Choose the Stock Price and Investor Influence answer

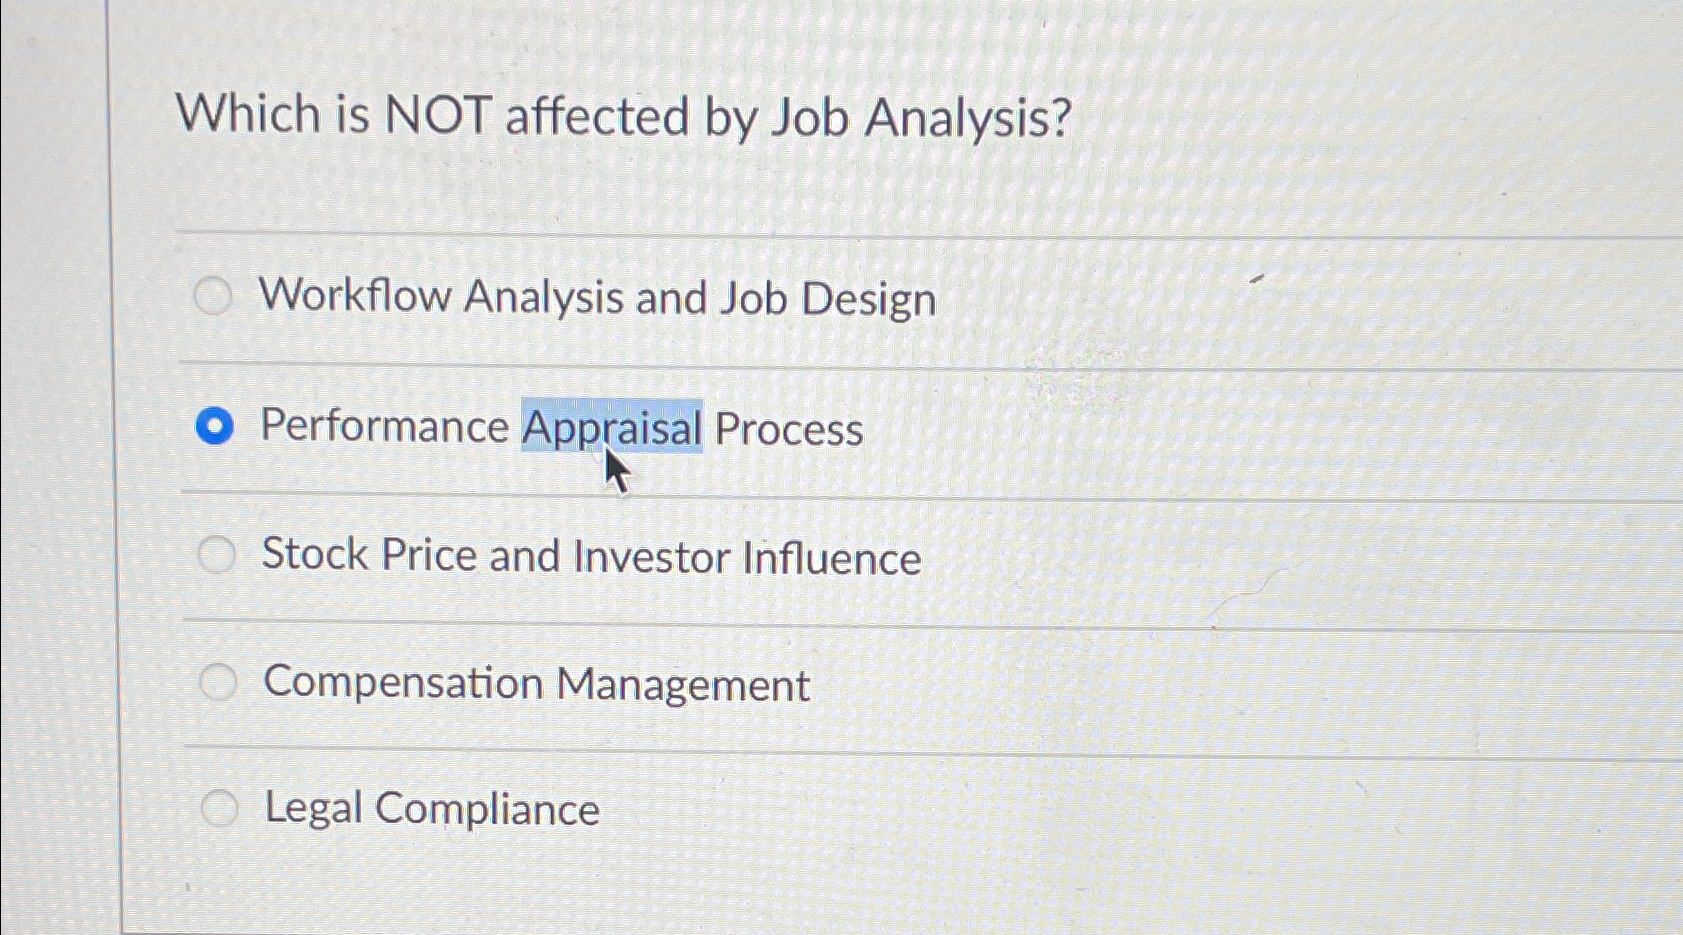coord(218,554)
